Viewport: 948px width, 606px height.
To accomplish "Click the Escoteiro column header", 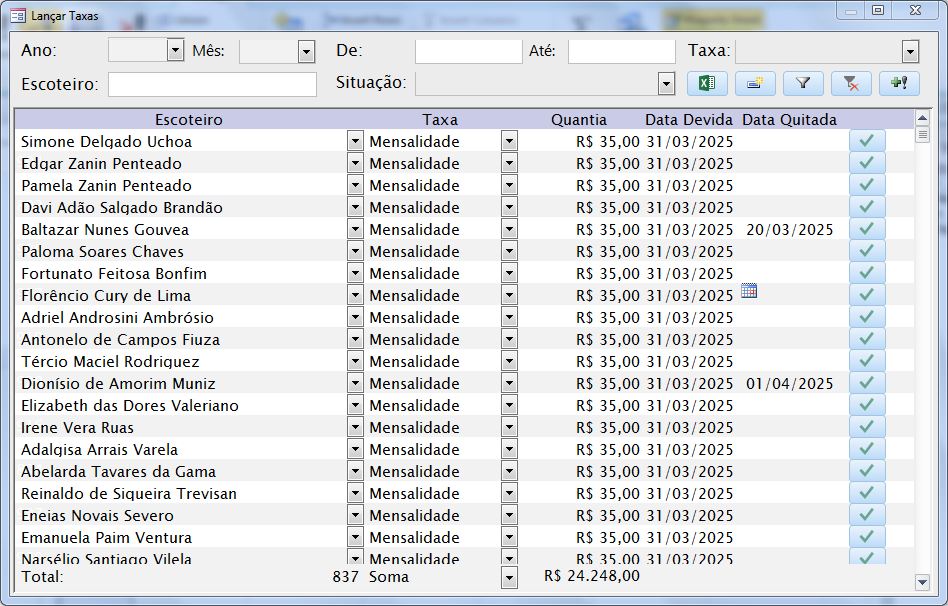I will [189, 119].
